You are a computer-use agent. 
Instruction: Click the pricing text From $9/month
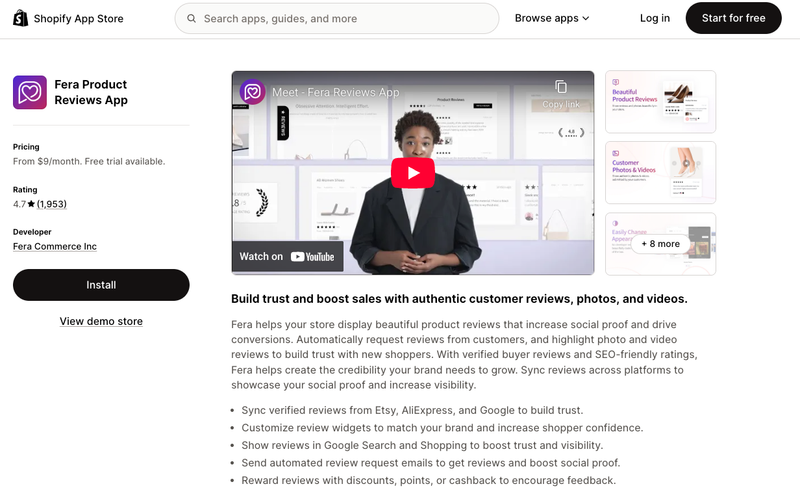89,161
